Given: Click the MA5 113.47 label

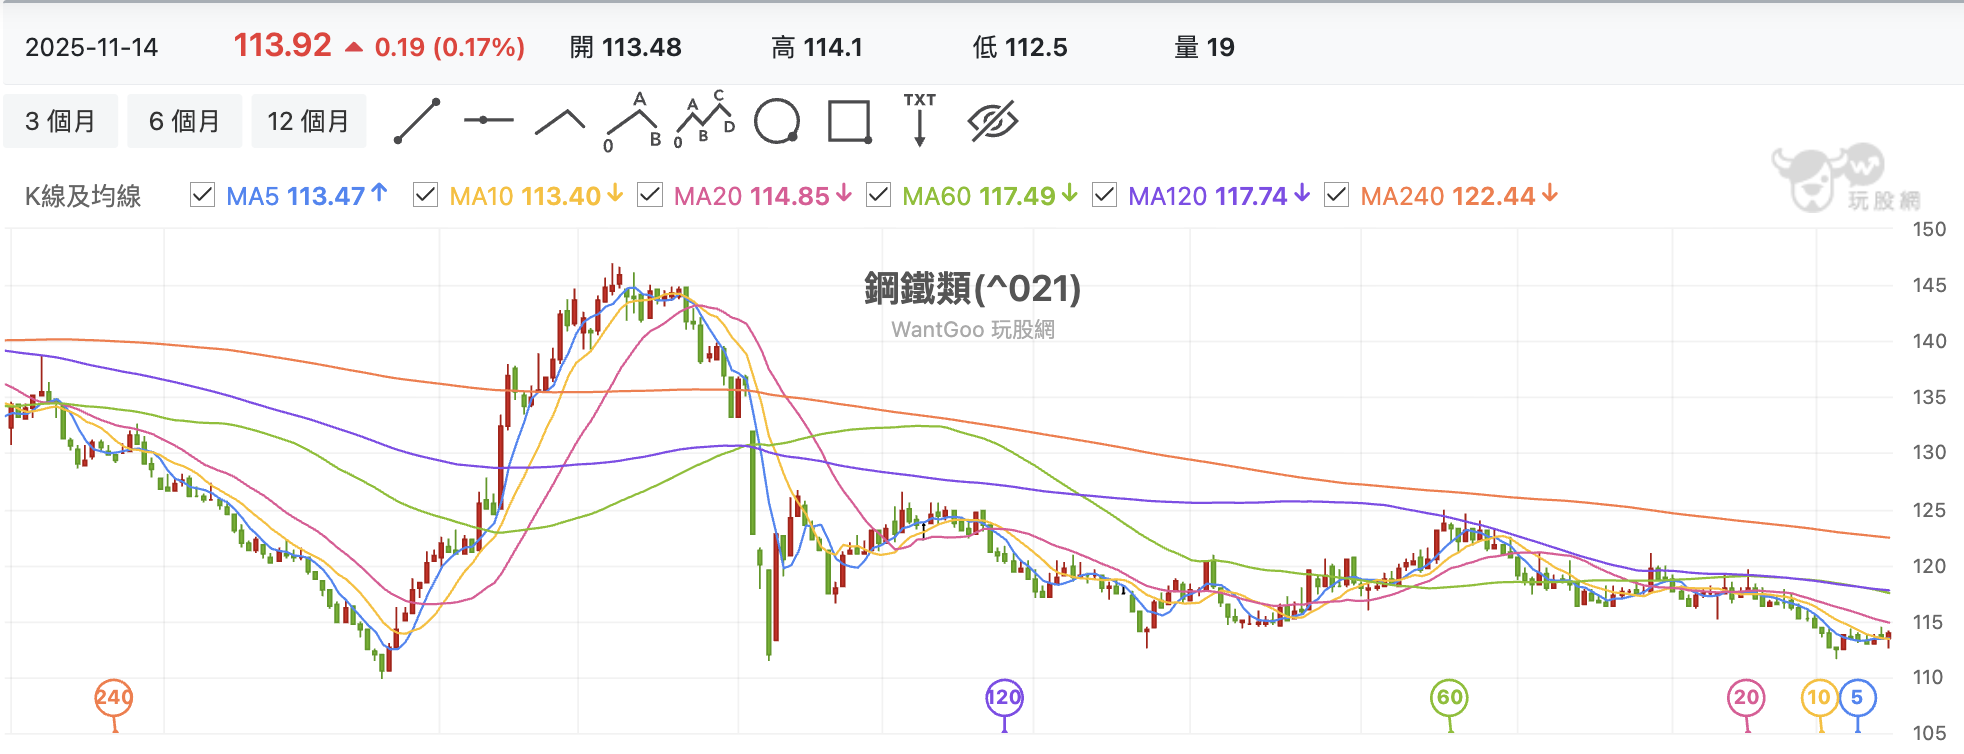Looking at the screenshot, I should (306, 196).
